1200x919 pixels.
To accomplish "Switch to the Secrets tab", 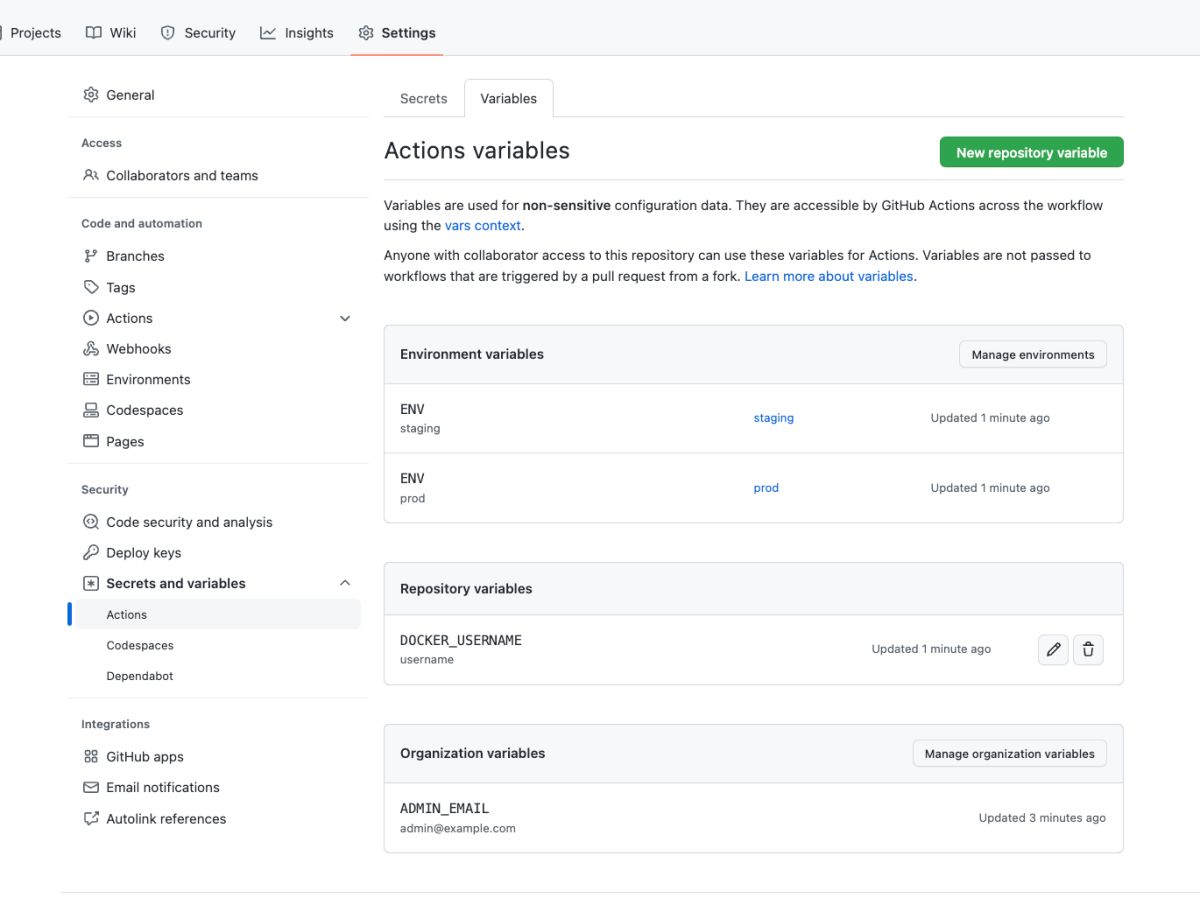I will click(x=424, y=98).
